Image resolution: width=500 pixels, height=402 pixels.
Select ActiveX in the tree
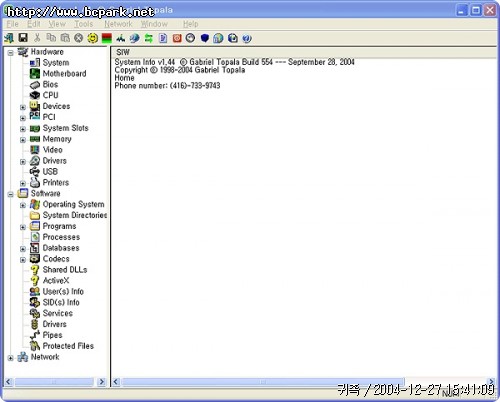56,280
